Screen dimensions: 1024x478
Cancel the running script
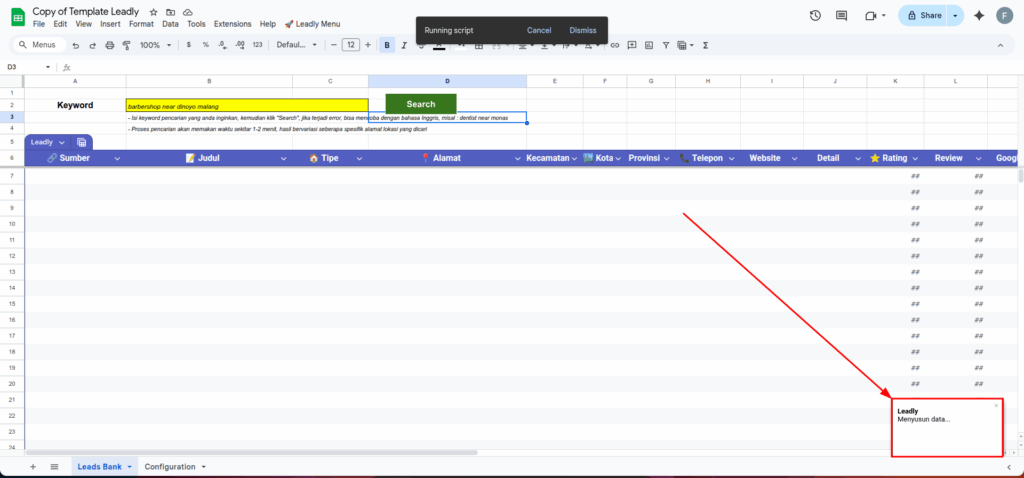click(x=539, y=30)
